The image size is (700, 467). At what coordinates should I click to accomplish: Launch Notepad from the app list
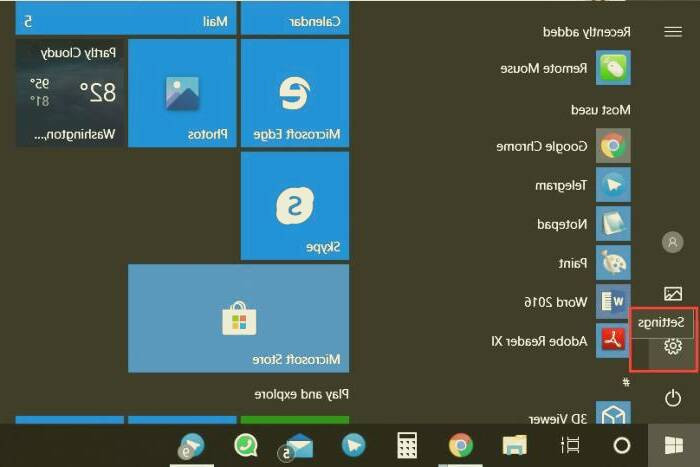612,224
